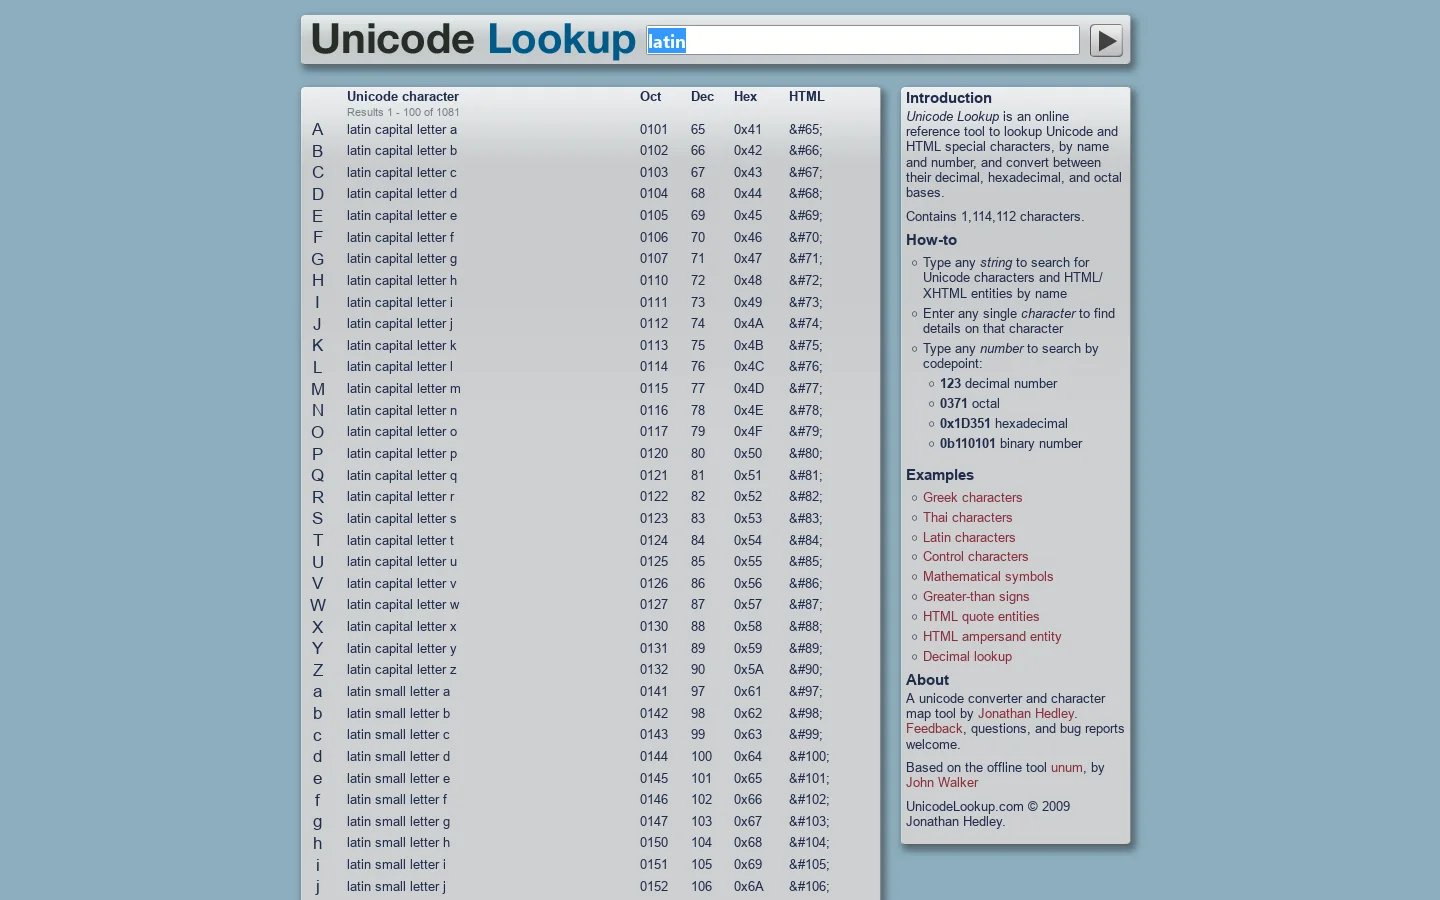Open the unum offline tool link

[1066, 767]
